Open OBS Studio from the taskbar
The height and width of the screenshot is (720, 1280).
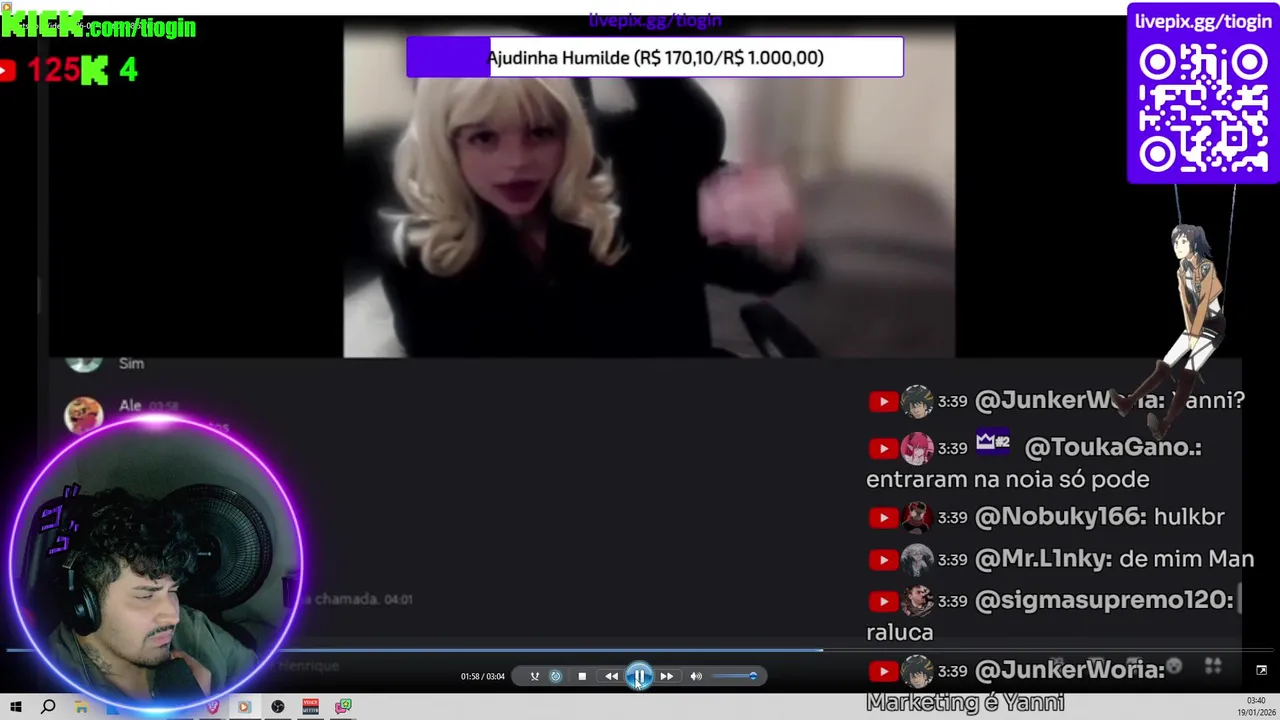(278, 706)
